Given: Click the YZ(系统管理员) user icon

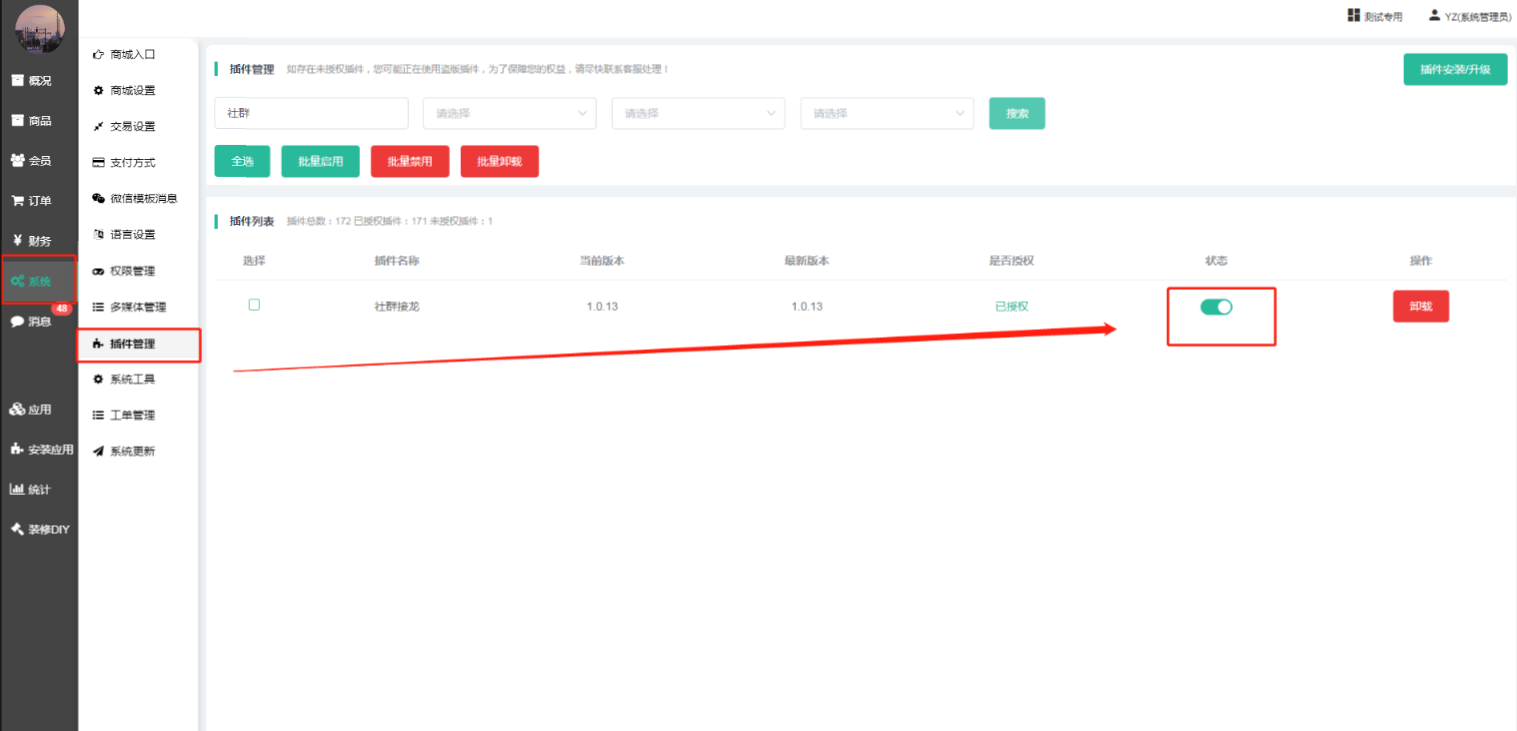Looking at the screenshot, I should point(1434,15).
